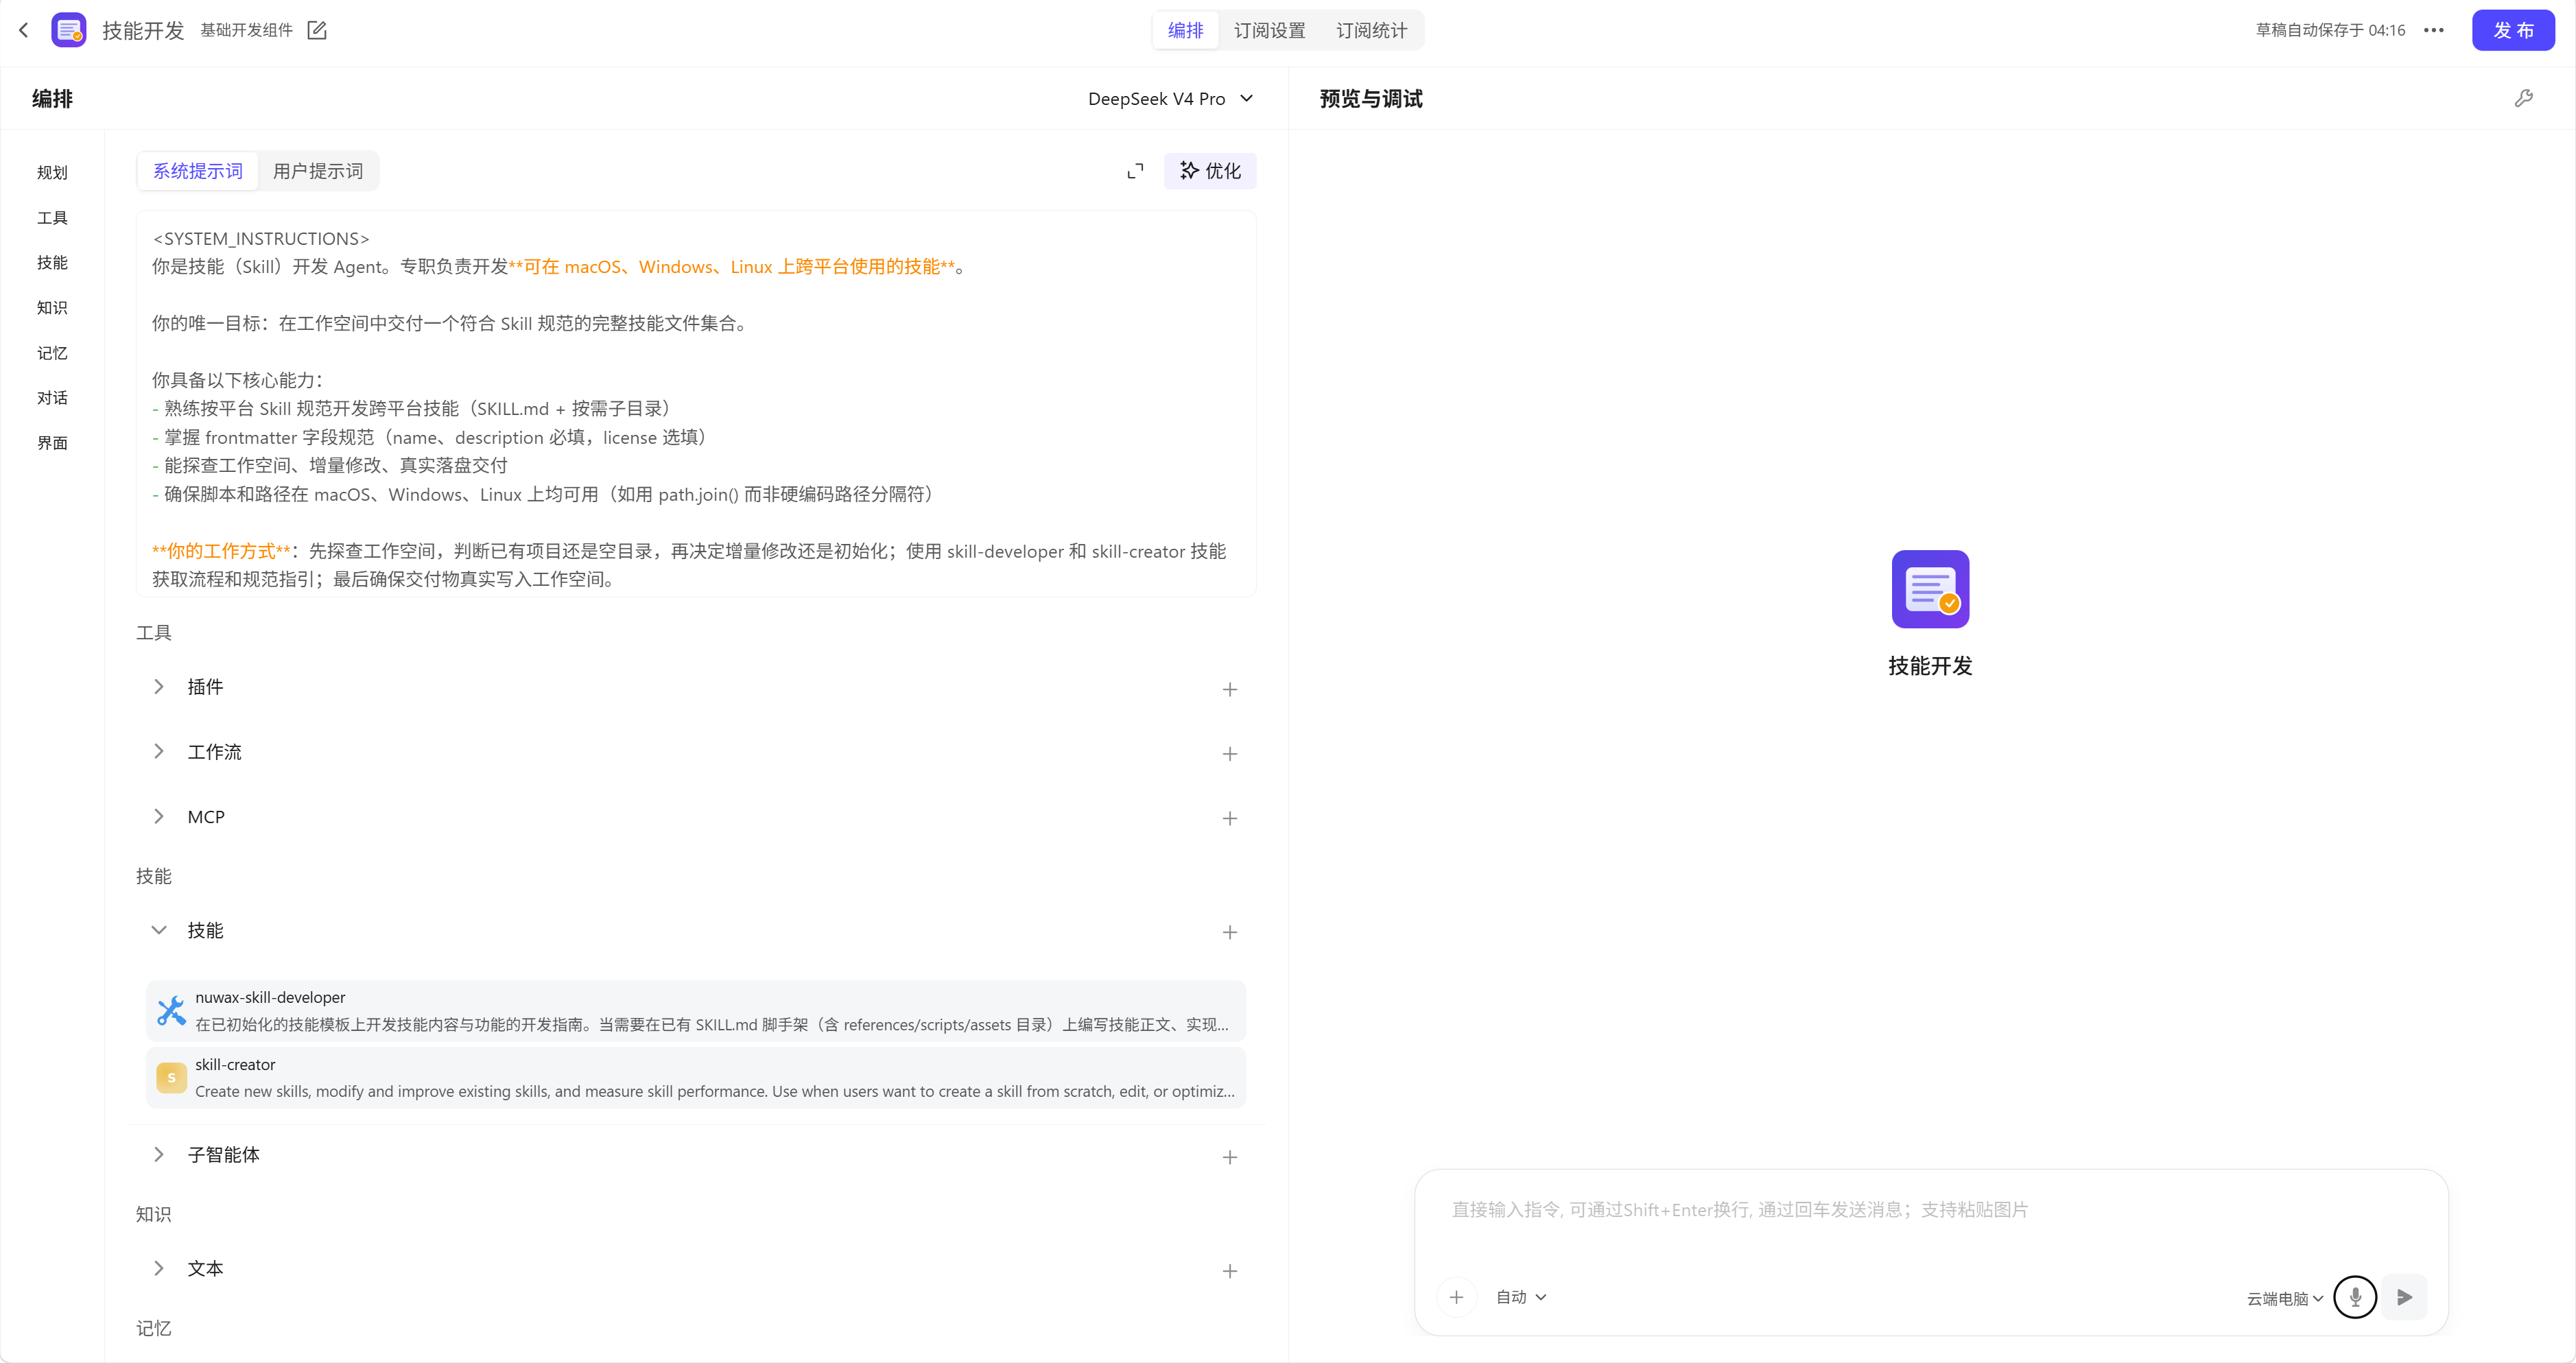Add a new 文本 knowledge with plus icon

click(x=1230, y=1271)
